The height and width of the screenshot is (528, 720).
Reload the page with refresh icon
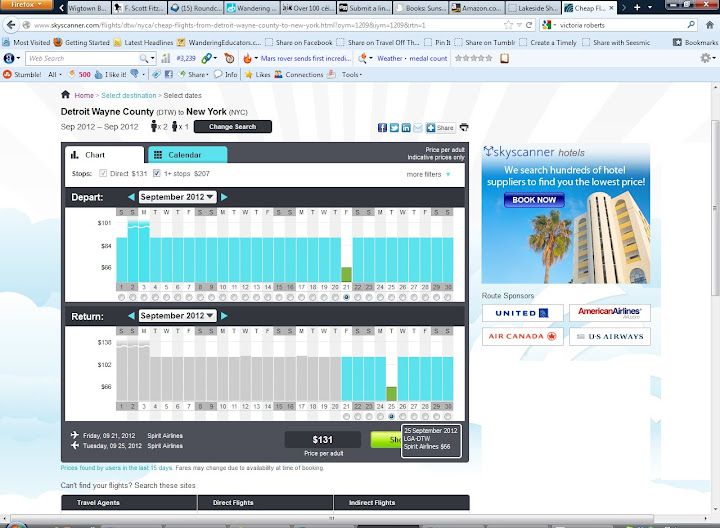[x=529, y=25]
